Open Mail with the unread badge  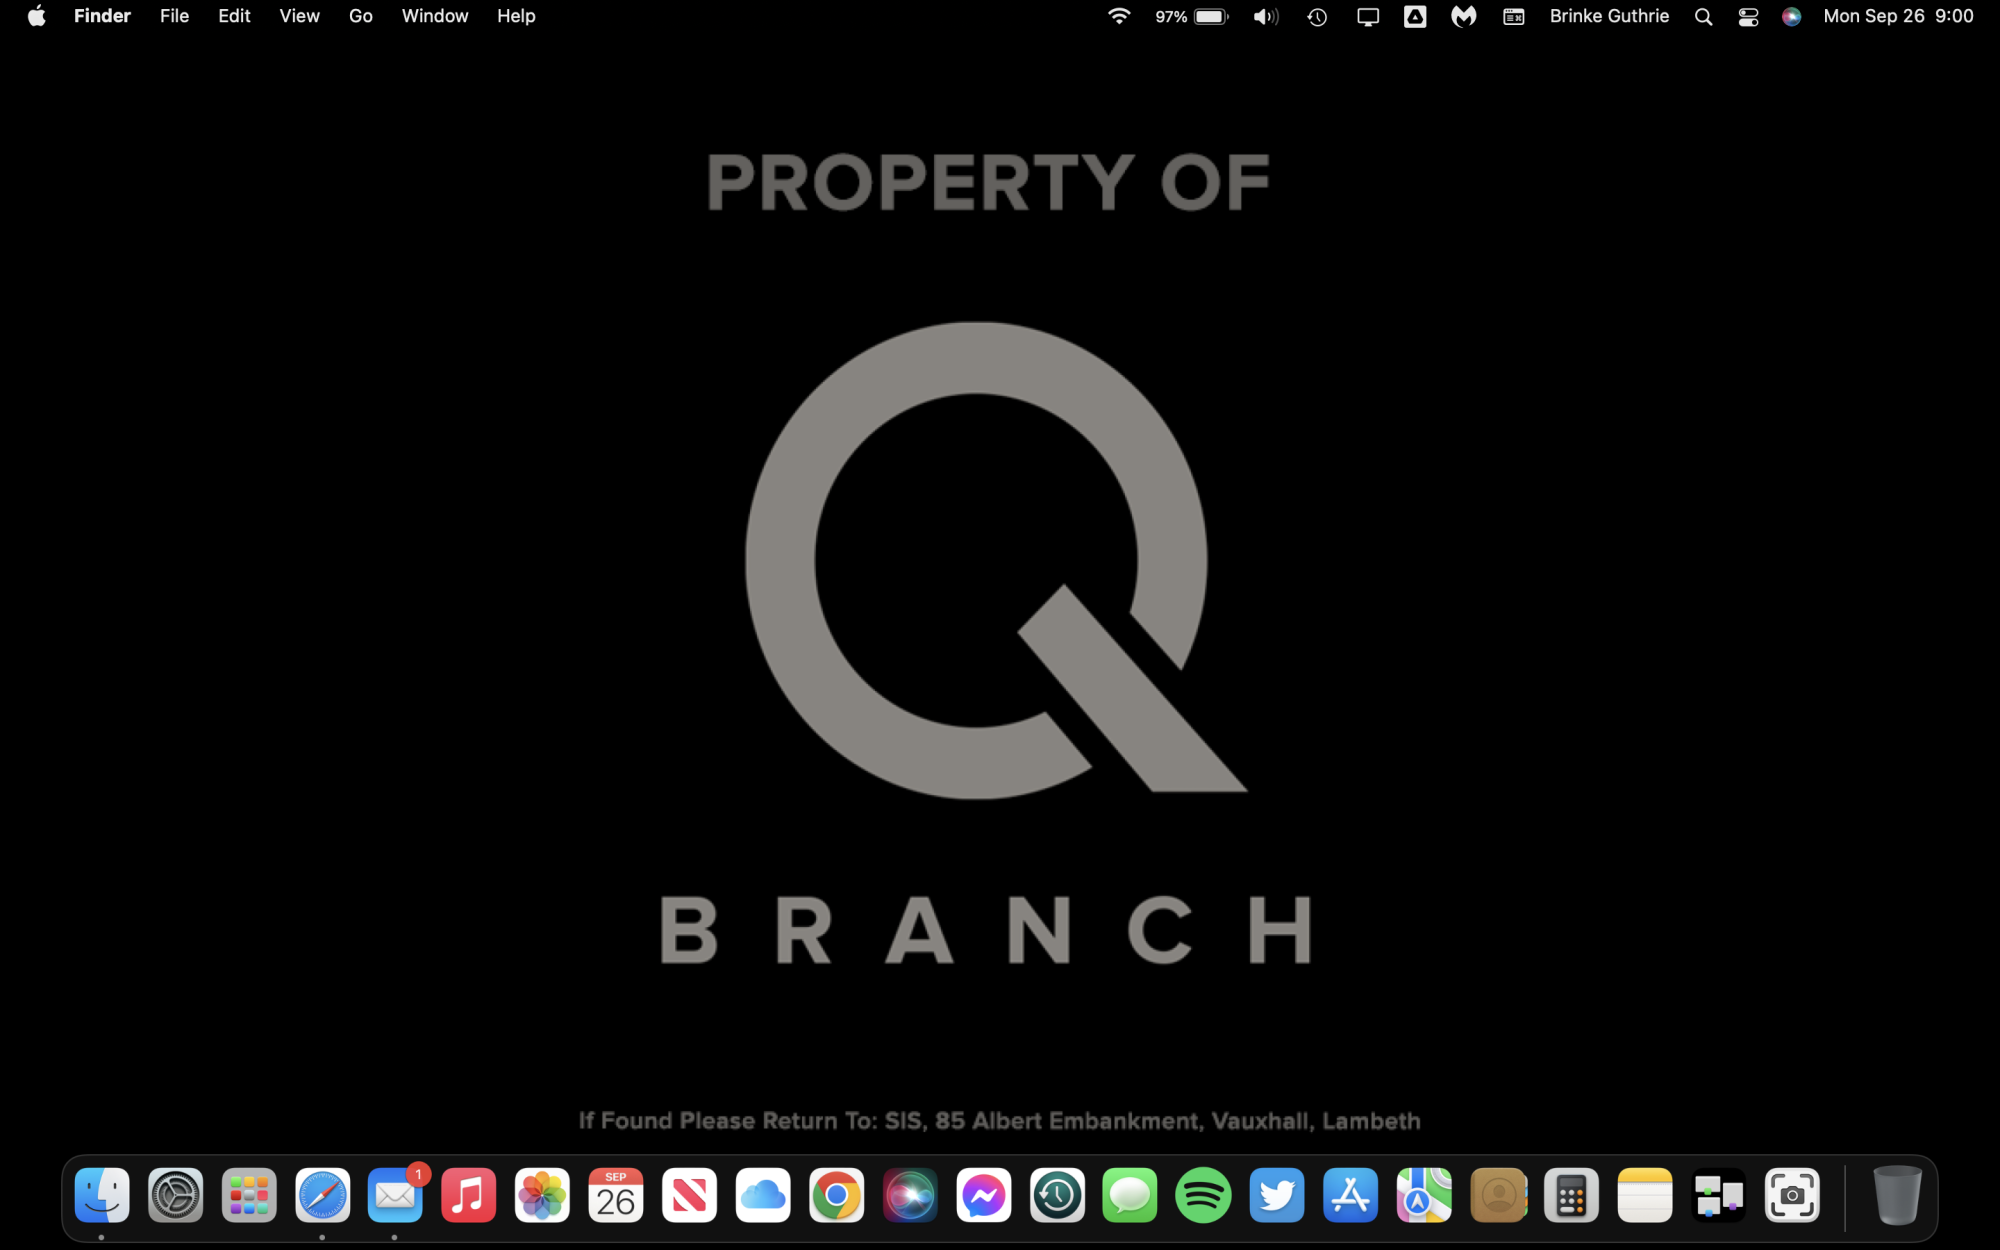point(396,1195)
